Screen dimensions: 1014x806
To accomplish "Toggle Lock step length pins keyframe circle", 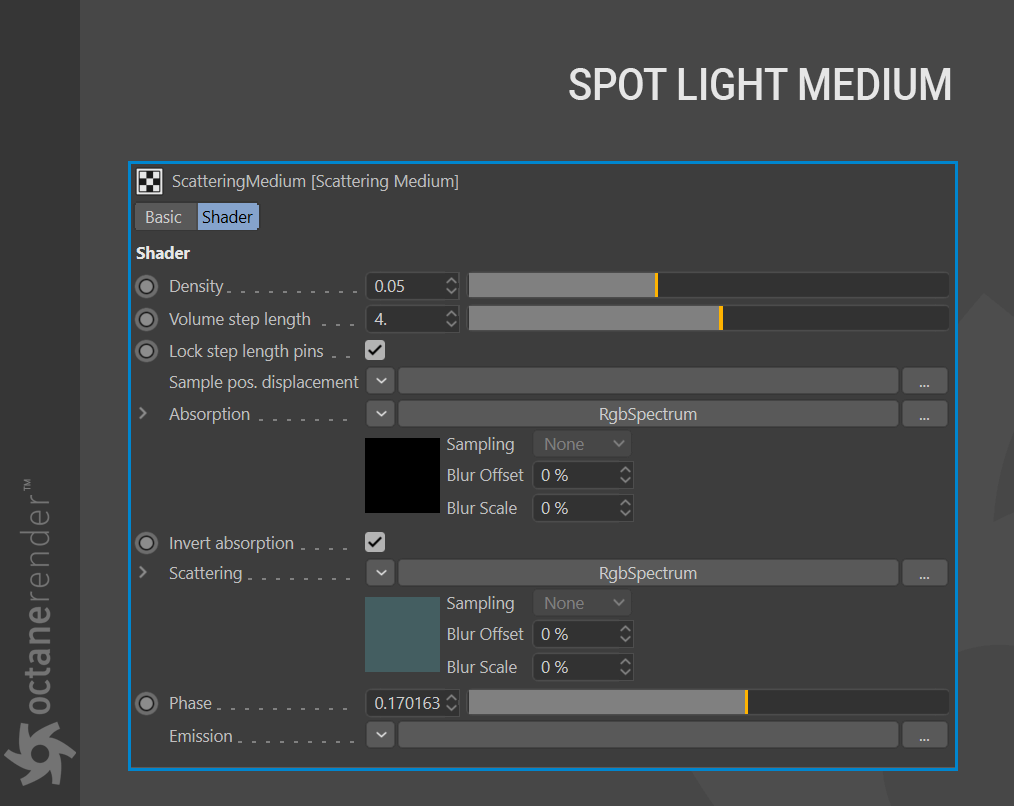I will 147,351.
